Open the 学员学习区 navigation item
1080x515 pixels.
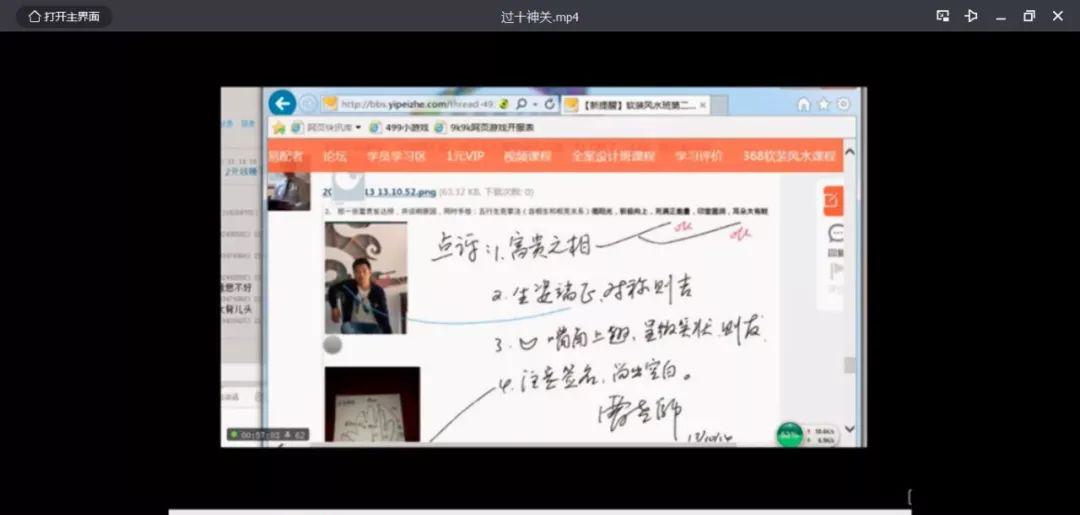(396, 156)
